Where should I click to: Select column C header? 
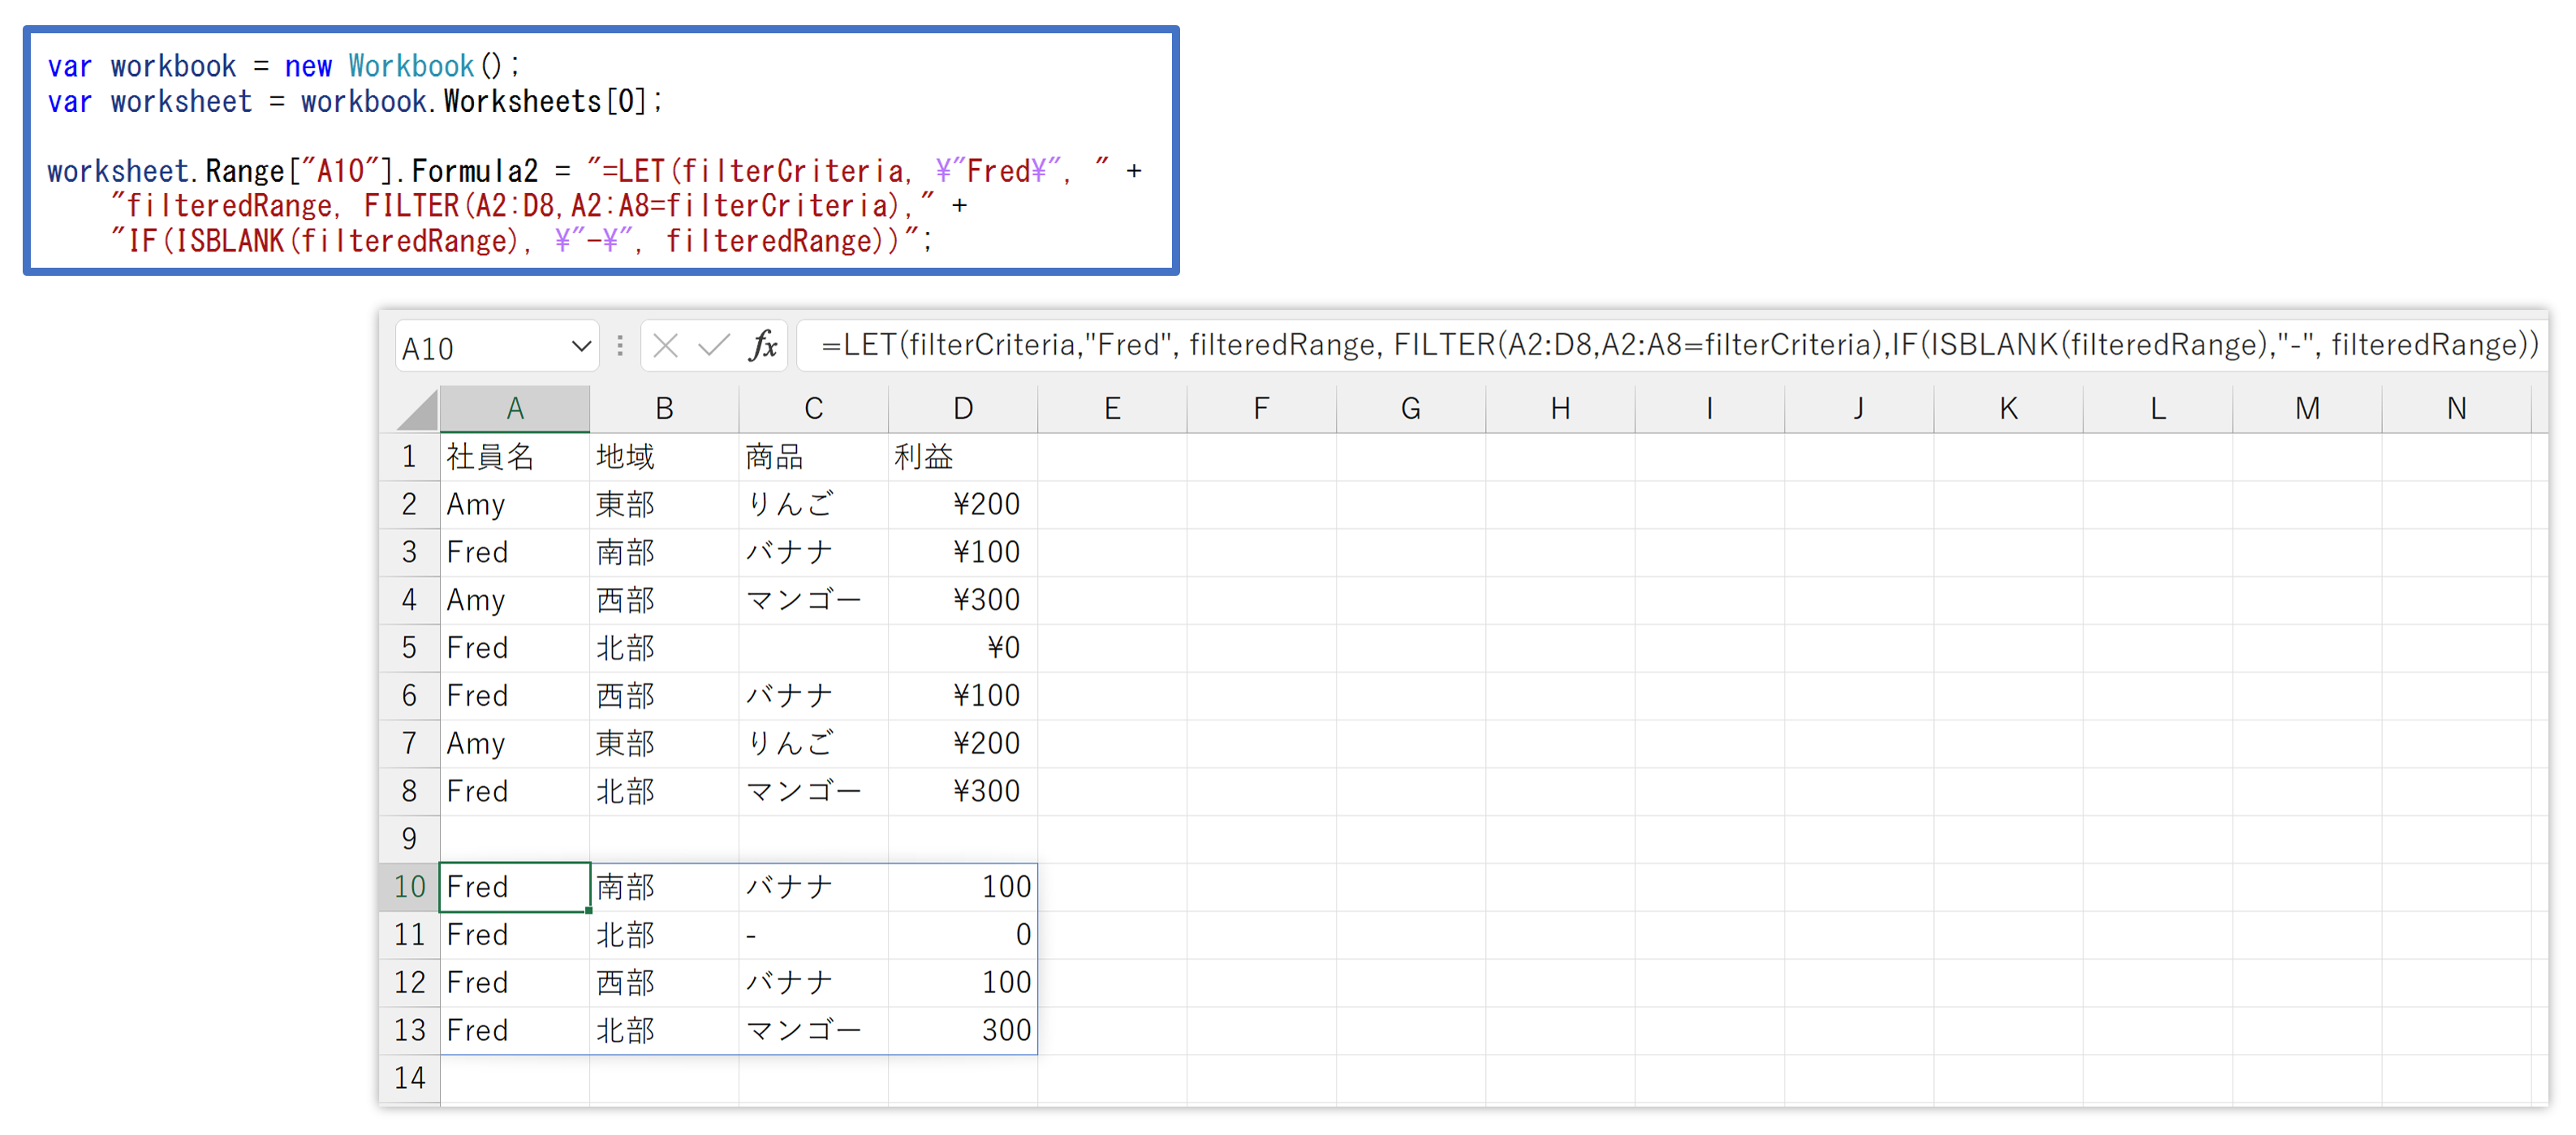pos(813,408)
